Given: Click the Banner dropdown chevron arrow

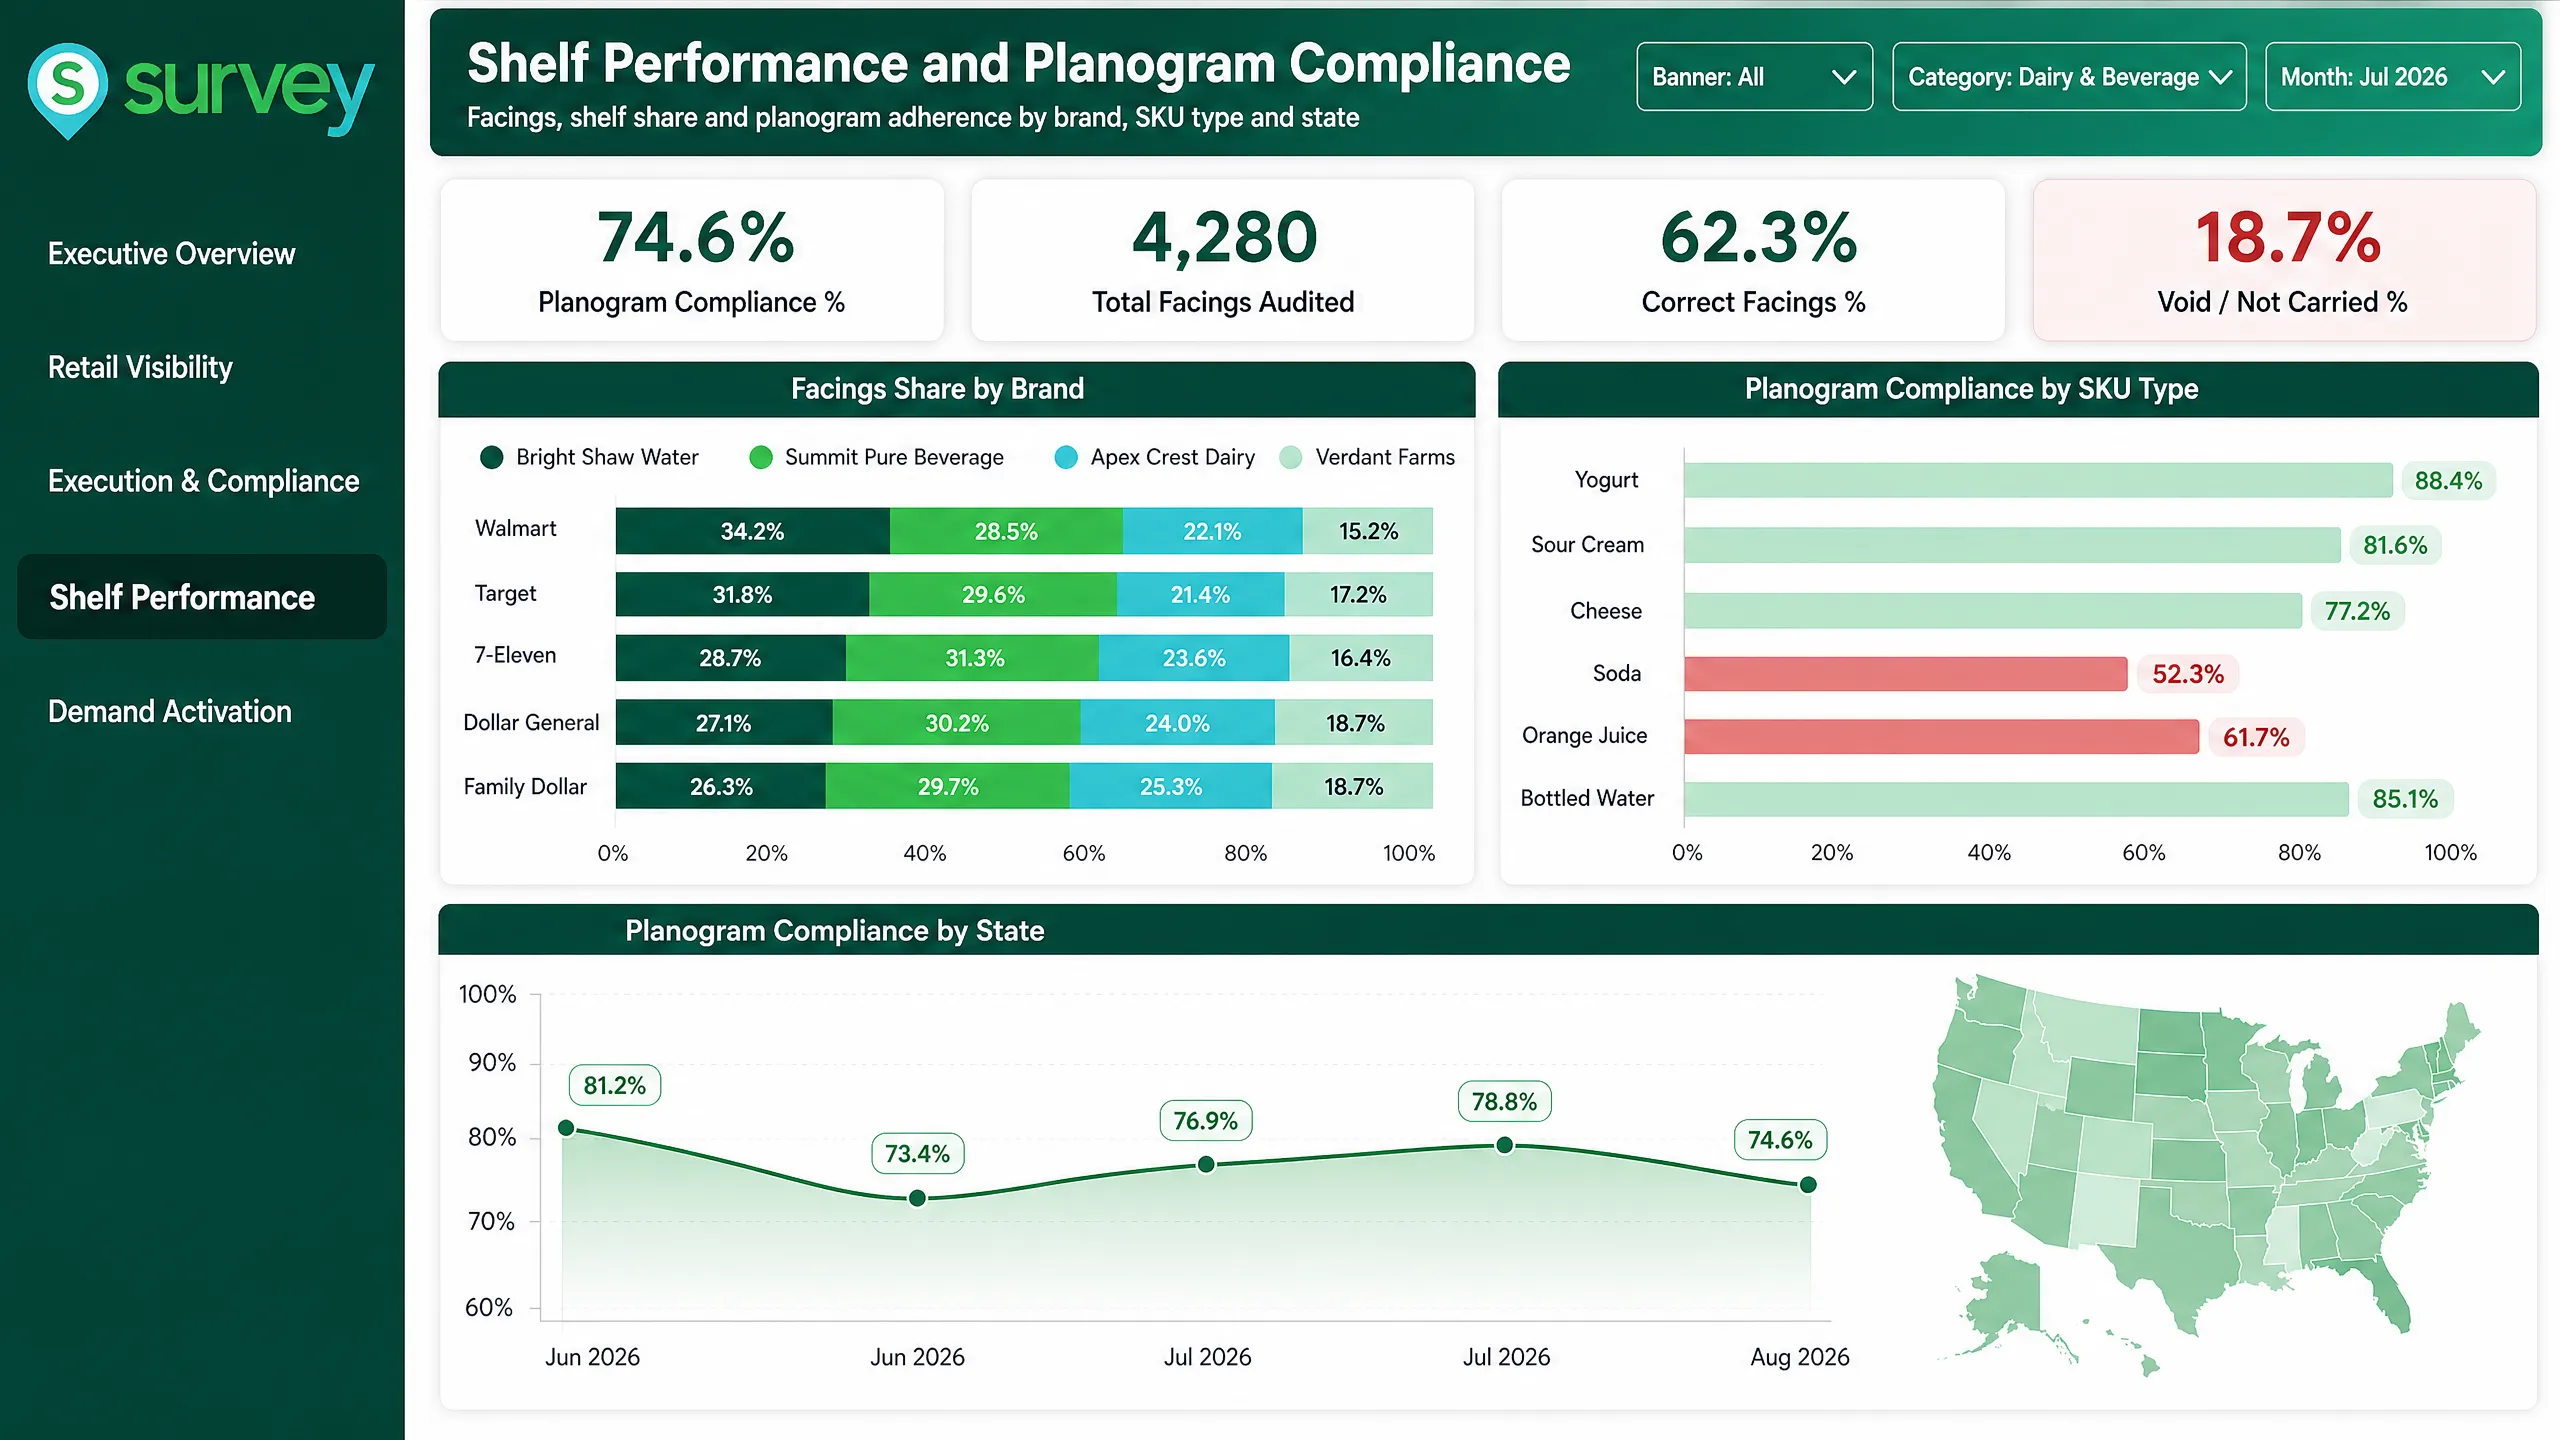Looking at the screenshot, I should point(1843,77).
